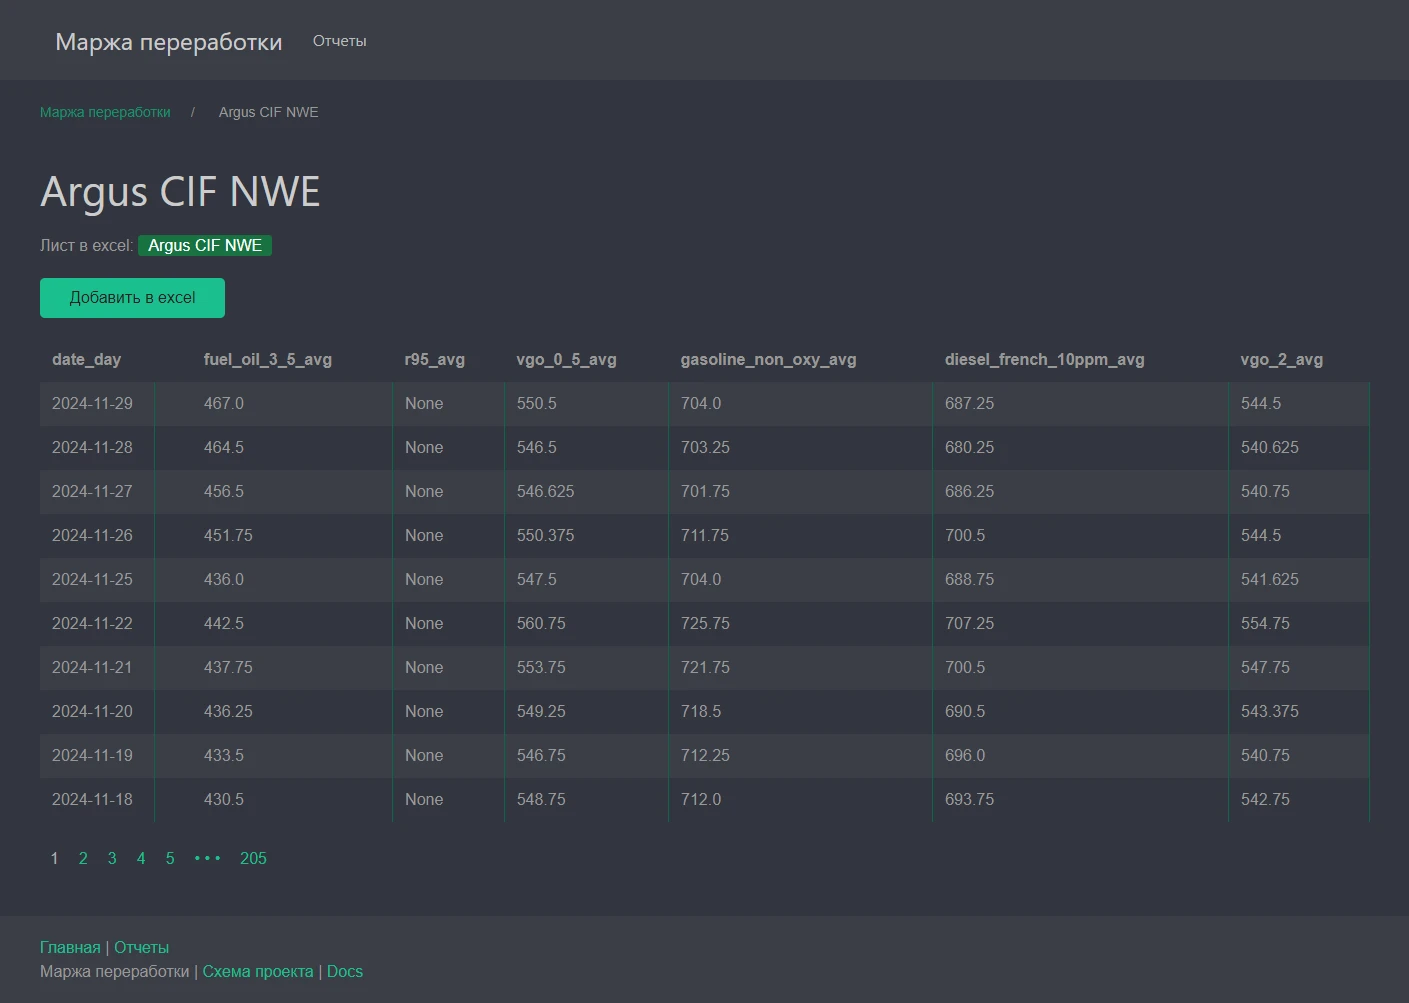Go to pagination page 5
Screen dimensions: 1409x1003
170,858
